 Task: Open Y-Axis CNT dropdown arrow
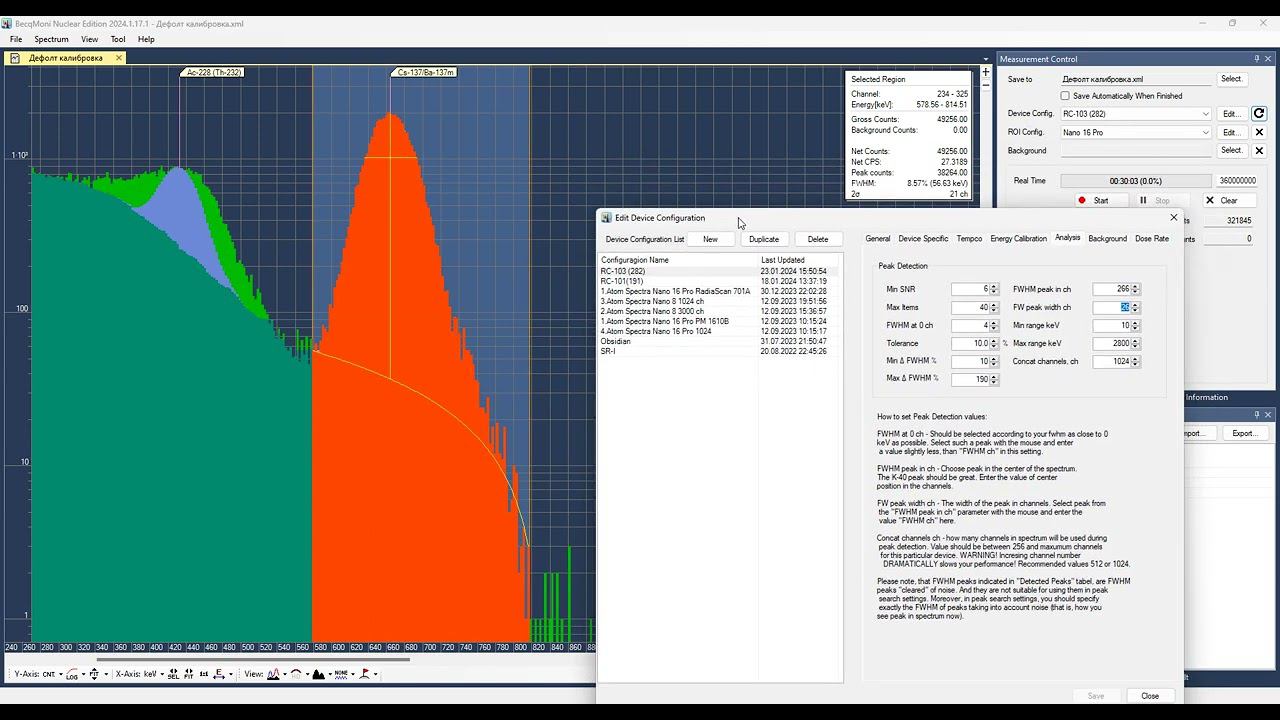tap(60, 674)
